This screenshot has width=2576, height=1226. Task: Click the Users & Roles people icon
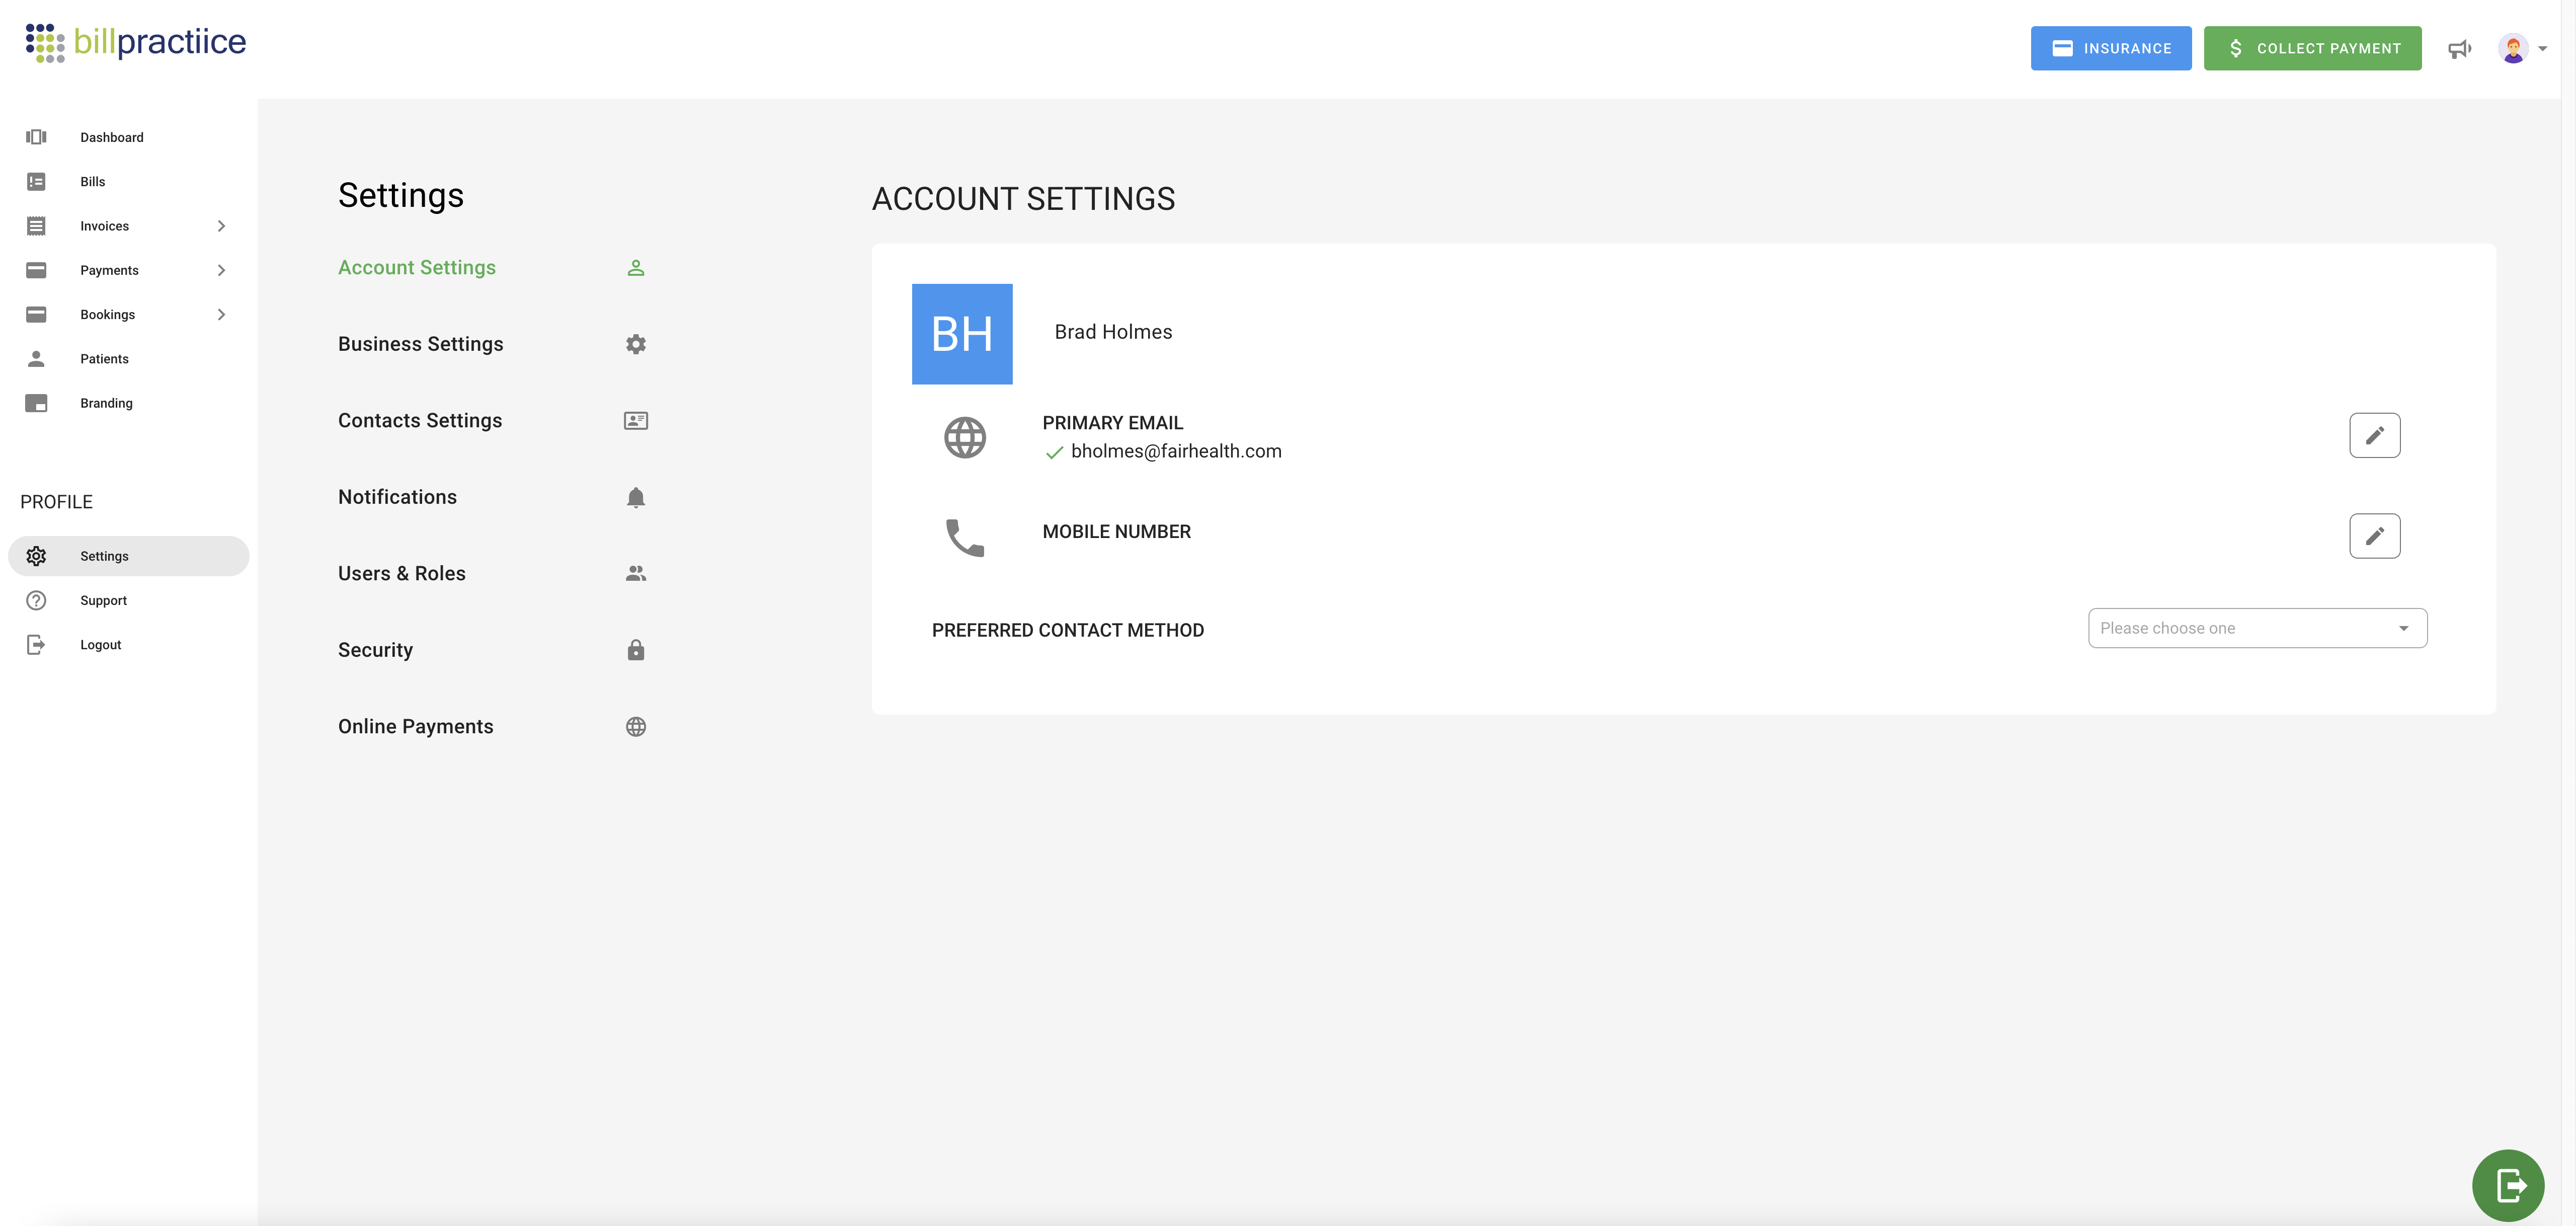tap(635, 574)
